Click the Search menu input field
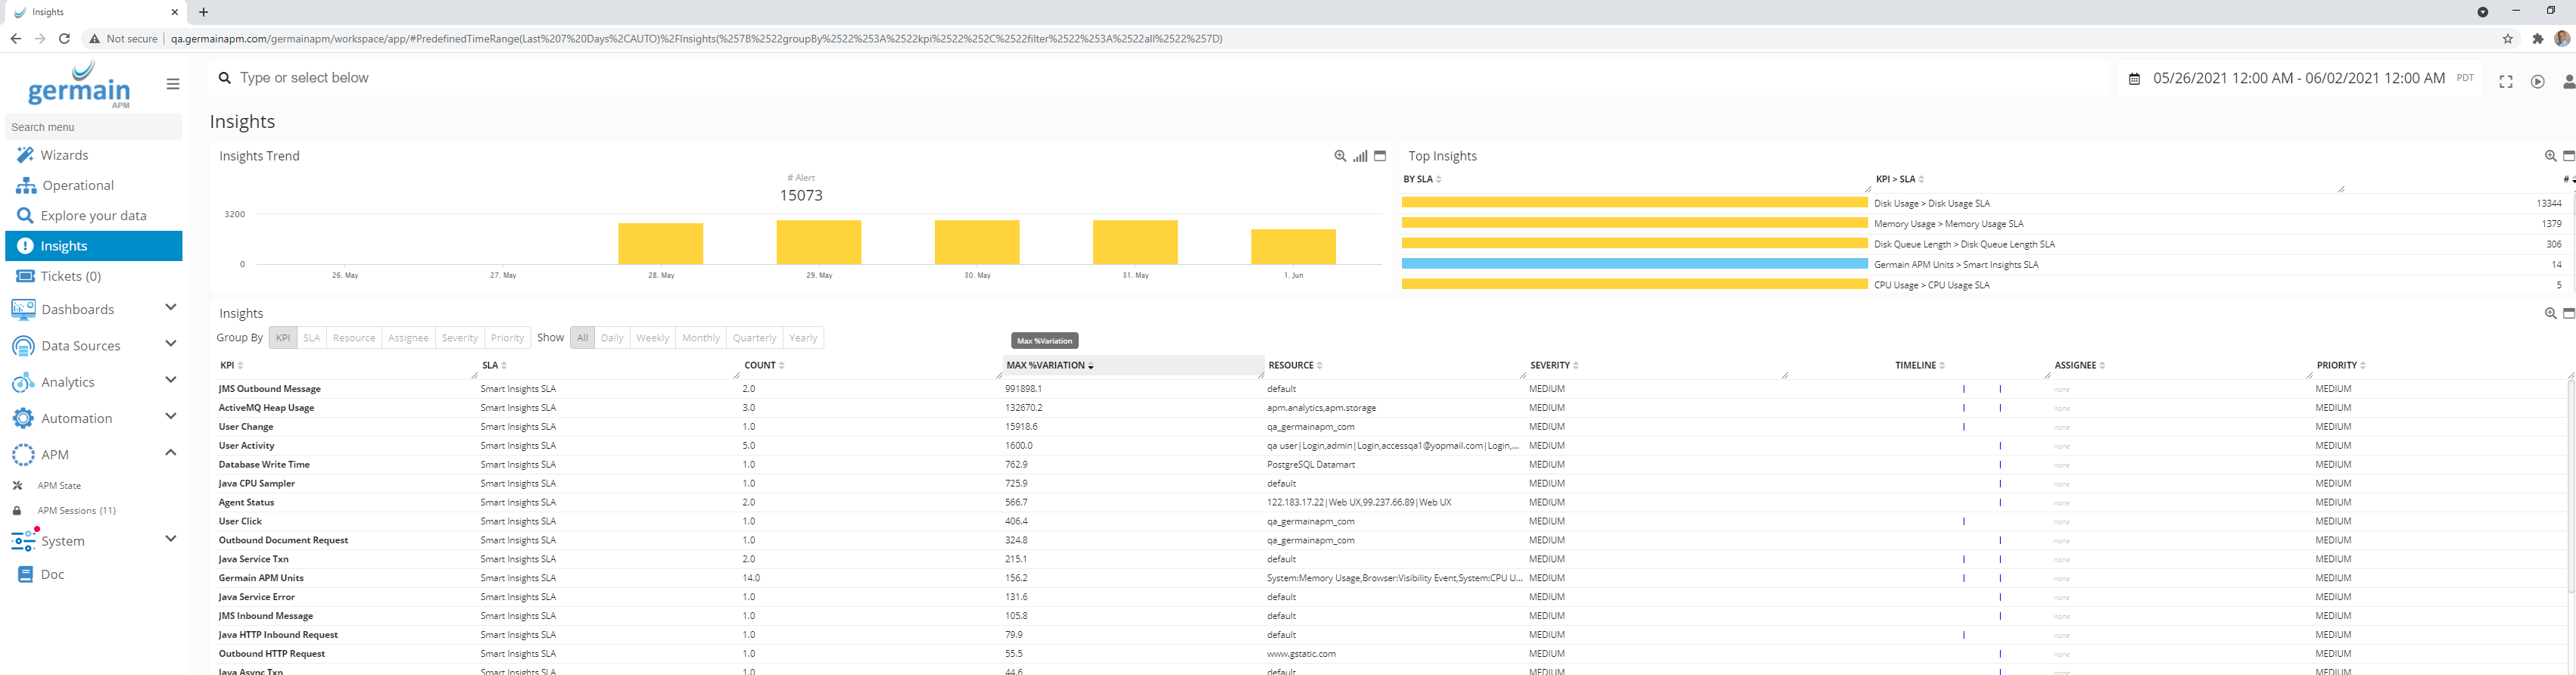The width and height of the screenshot is (2576, 675). pos(94,127)
